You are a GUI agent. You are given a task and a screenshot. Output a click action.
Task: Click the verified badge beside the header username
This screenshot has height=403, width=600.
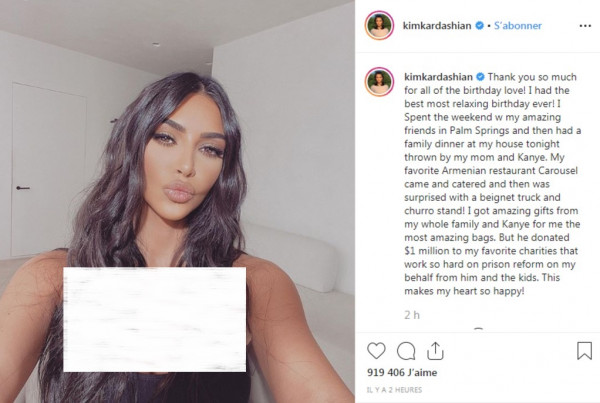[479, 26]
